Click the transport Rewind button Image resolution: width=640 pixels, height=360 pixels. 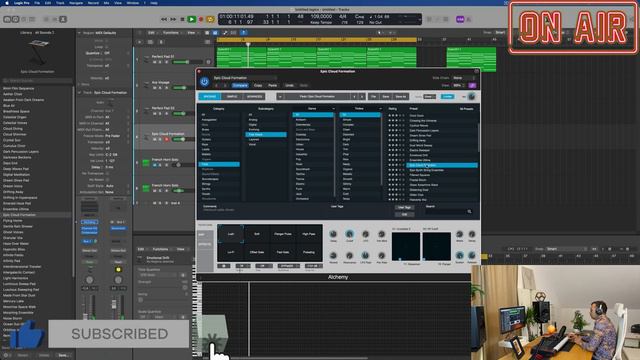click(164, 19)
